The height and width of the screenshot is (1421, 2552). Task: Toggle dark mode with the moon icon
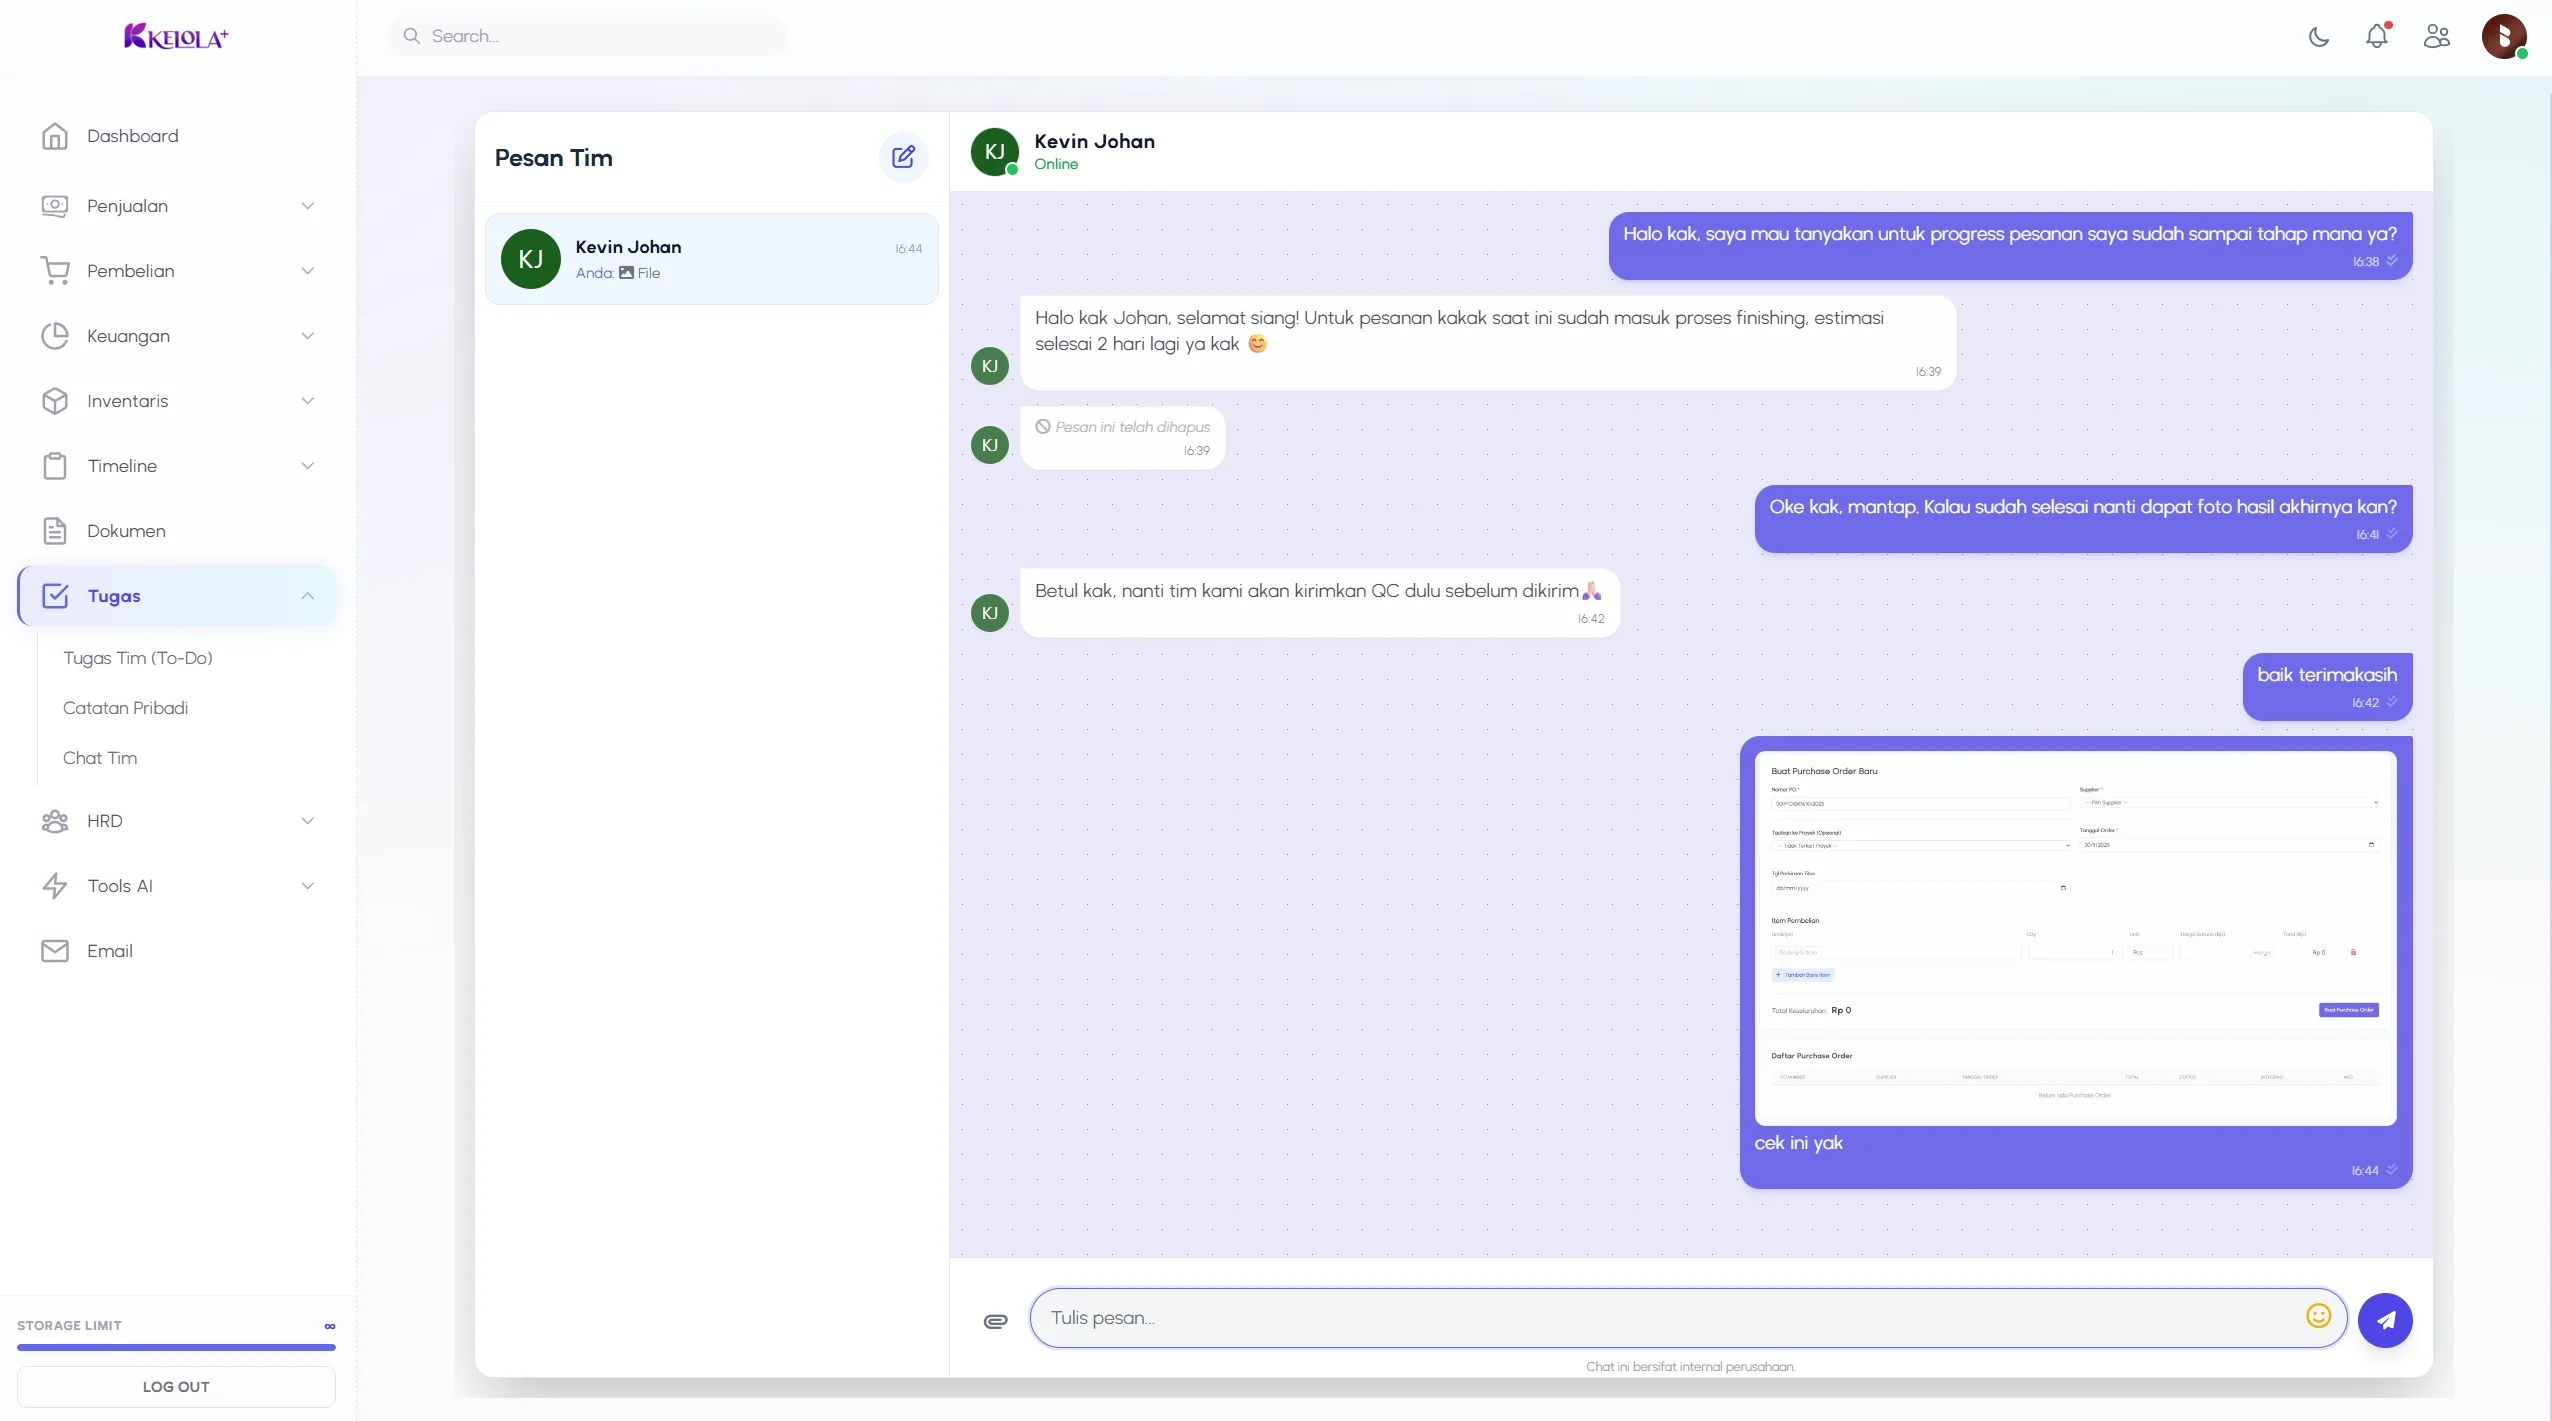pos(2318,36)
